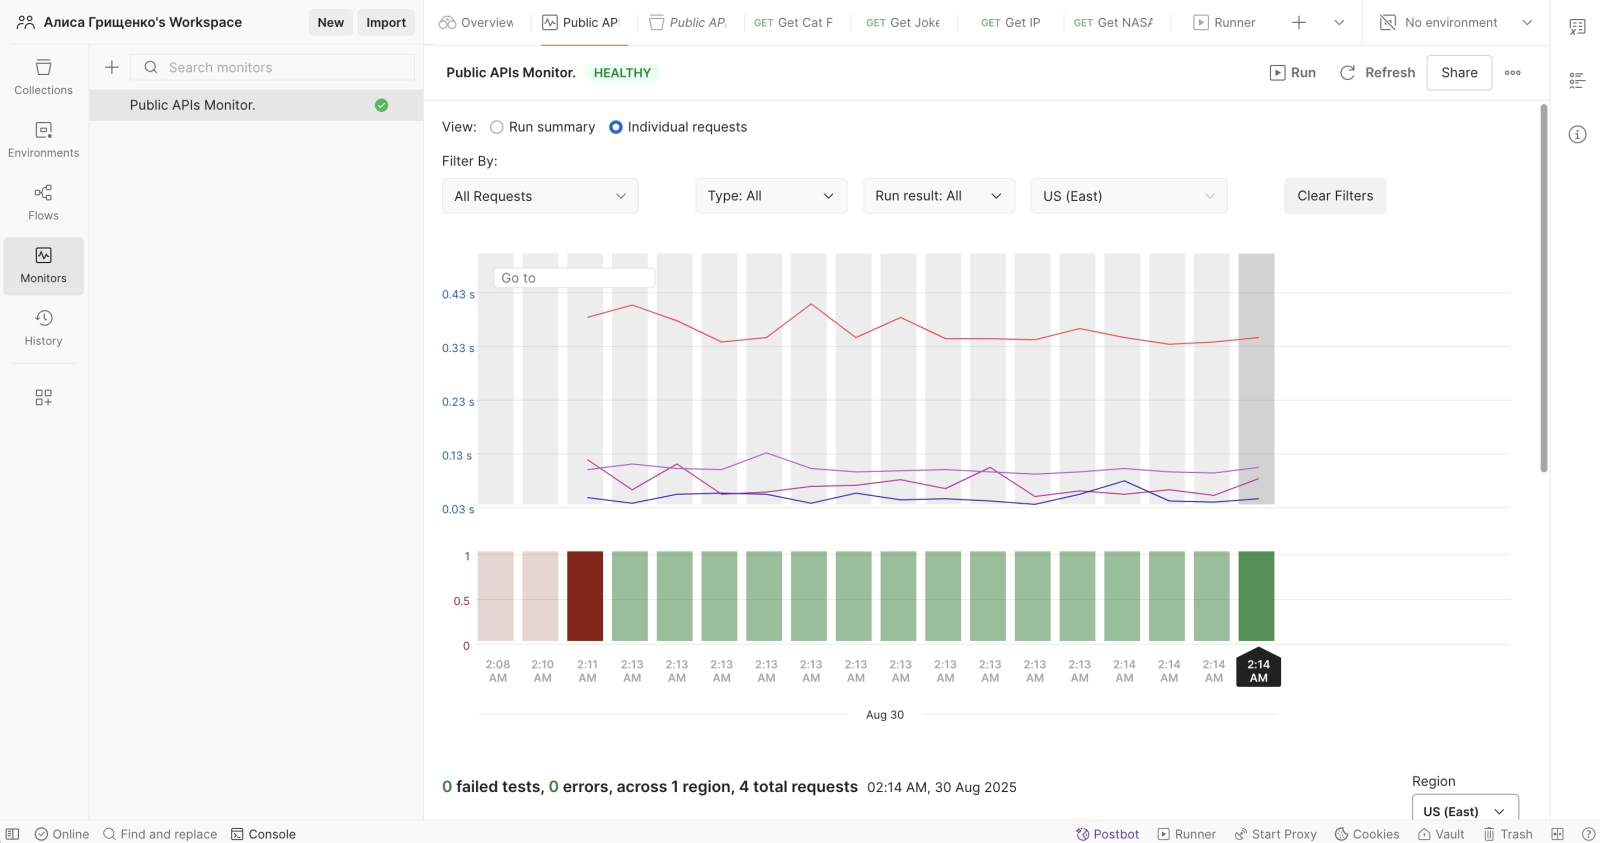Click the no environment icon
Screen dimensions: 1600x843
(1388, 22)
